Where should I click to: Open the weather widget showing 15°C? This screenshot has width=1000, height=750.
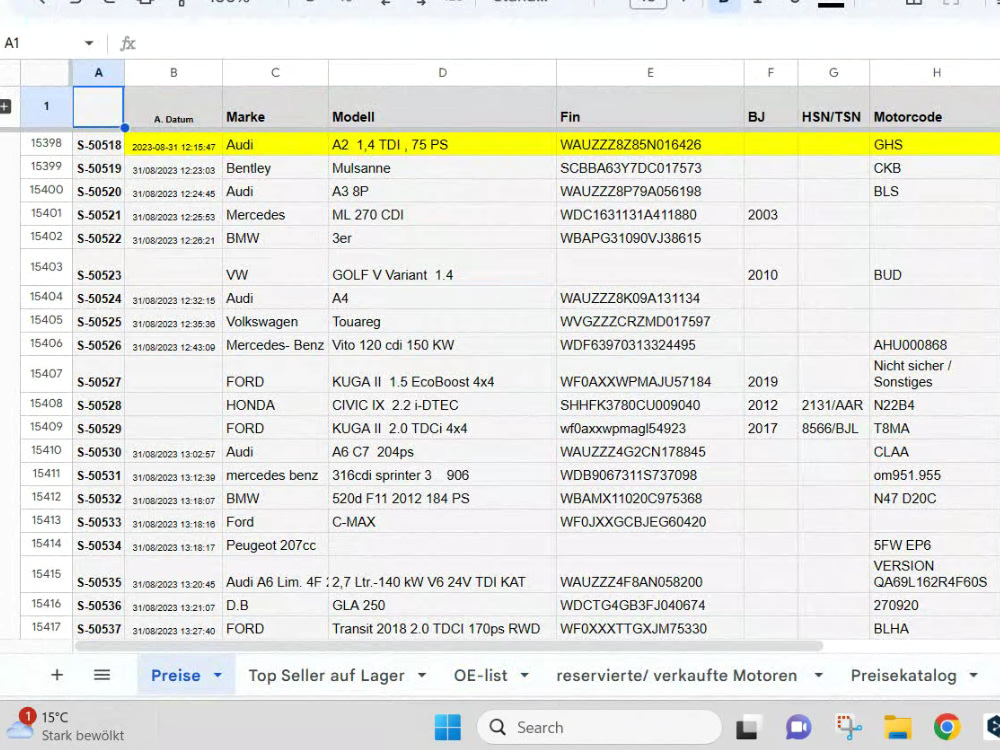[66, 726]
